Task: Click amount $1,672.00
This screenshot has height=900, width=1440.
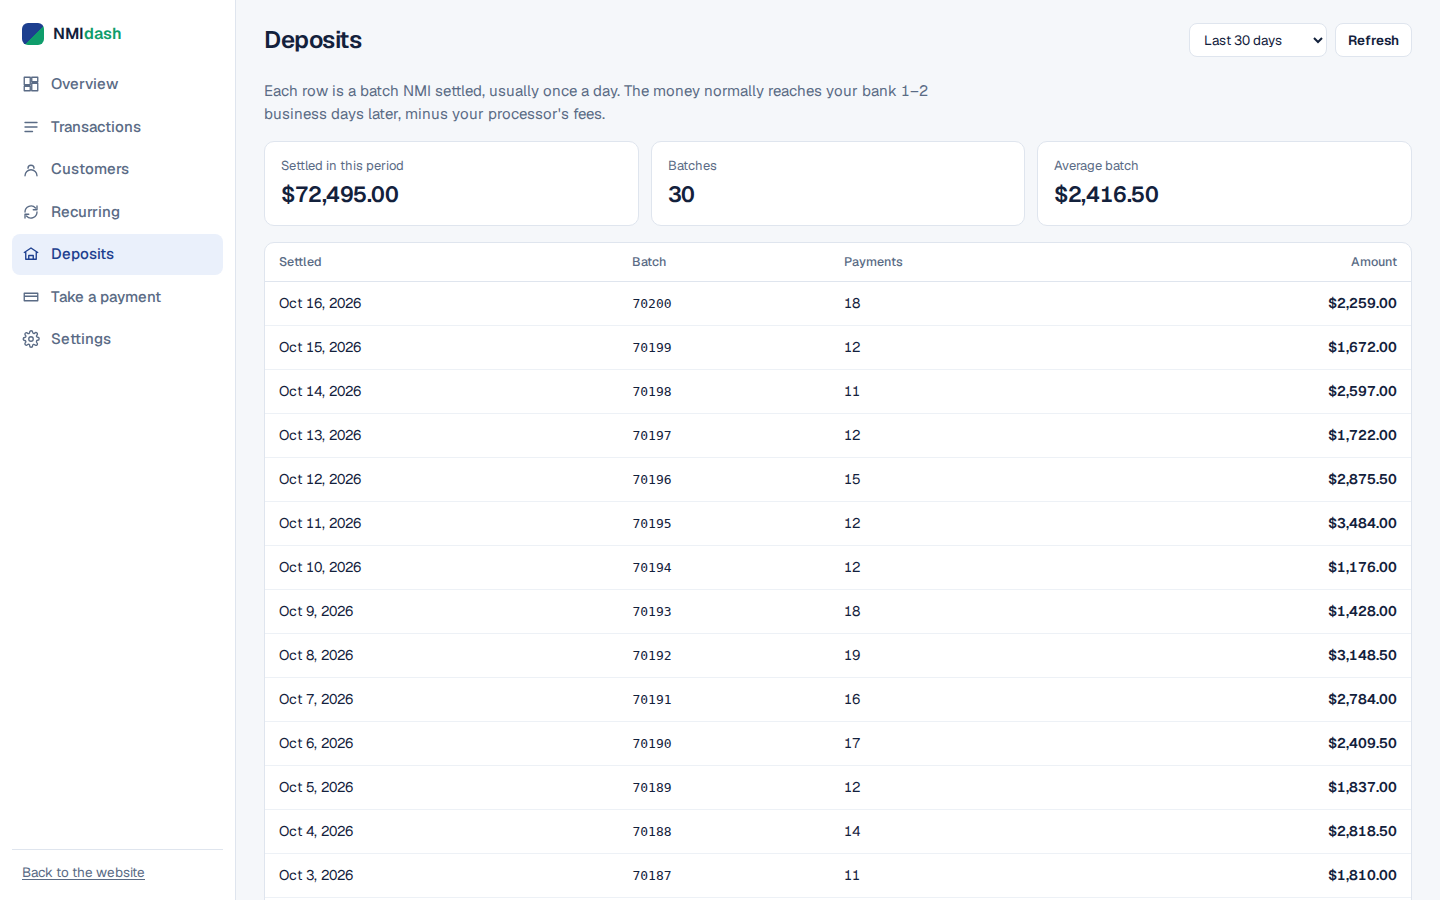Action: point(1362,347)
